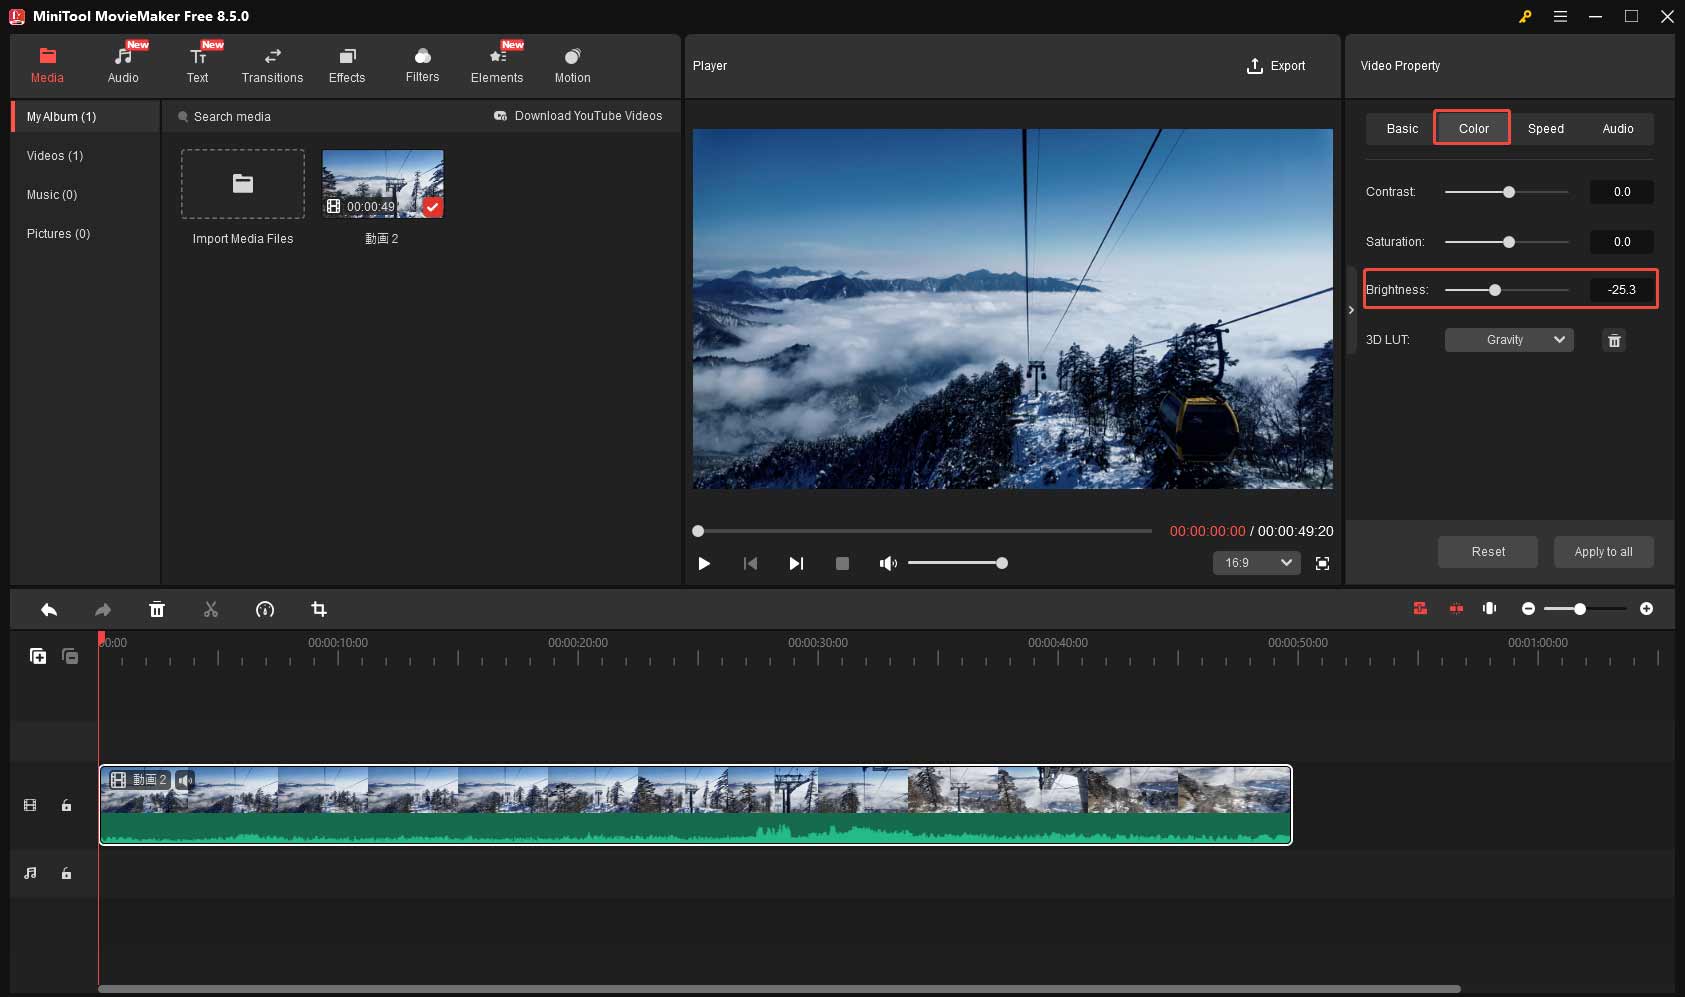This screenshot has height=997, width=1685.
Task: Open the 16:9 aspect ratio dropdown
Action: (1257, 563)
